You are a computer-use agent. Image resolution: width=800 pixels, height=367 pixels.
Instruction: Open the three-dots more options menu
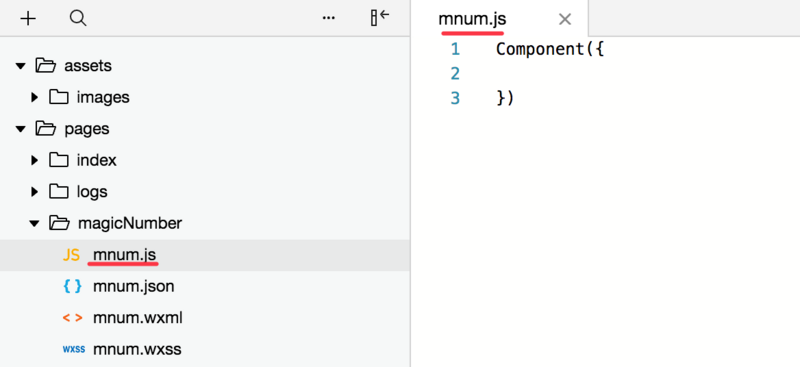329,18
